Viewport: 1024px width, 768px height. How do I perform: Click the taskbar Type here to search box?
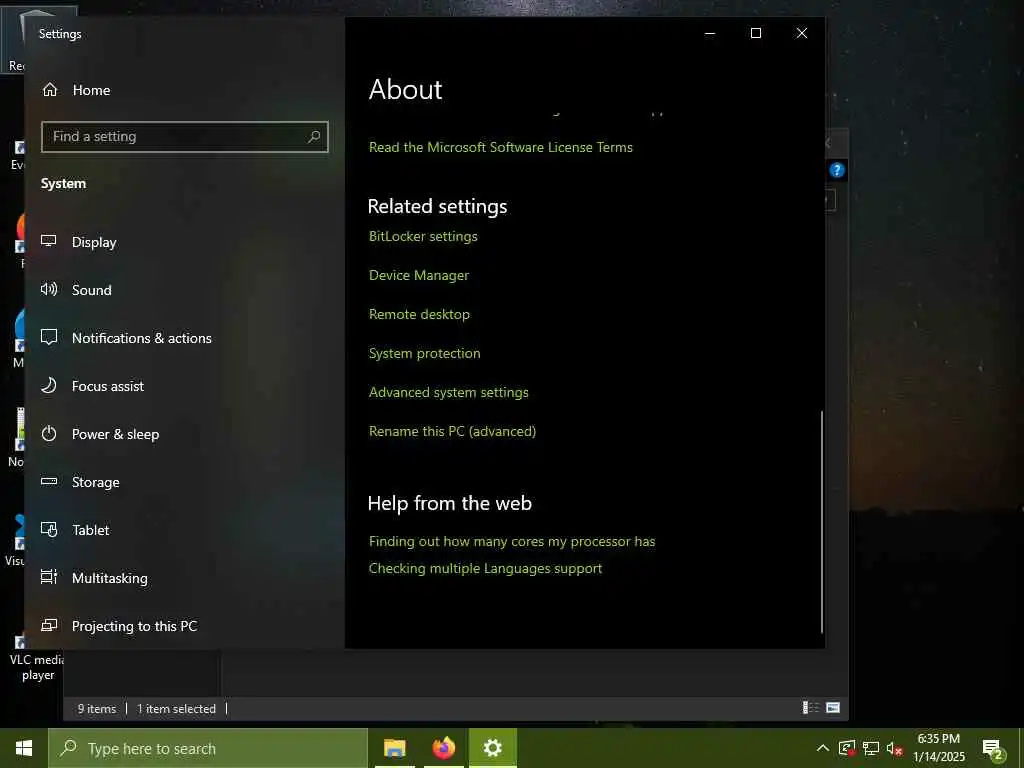[x=208, y=748]
